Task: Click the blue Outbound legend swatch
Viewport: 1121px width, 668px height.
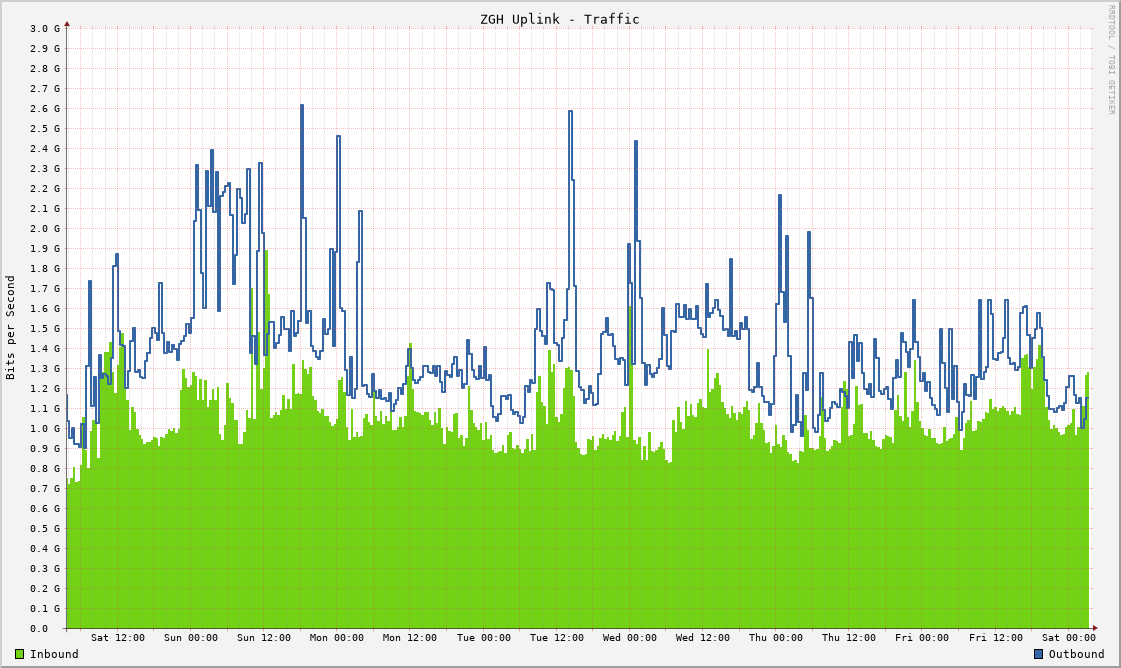Action: (x=1039, y=654)
